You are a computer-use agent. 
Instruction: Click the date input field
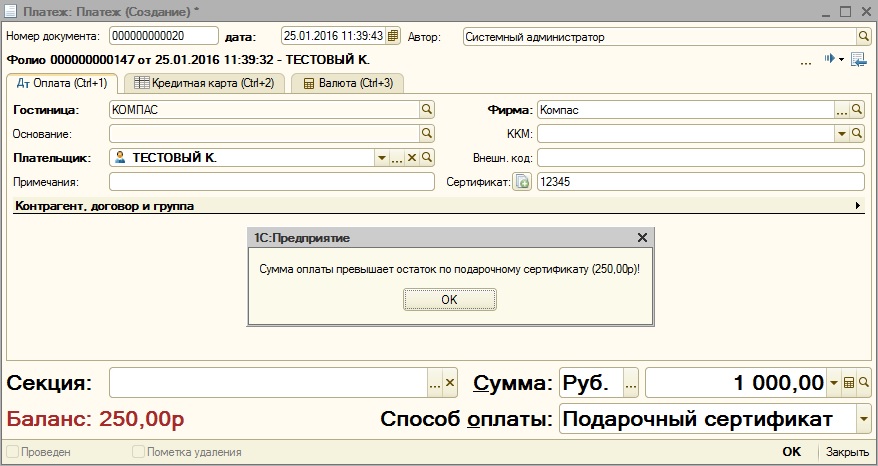point(333,36)
